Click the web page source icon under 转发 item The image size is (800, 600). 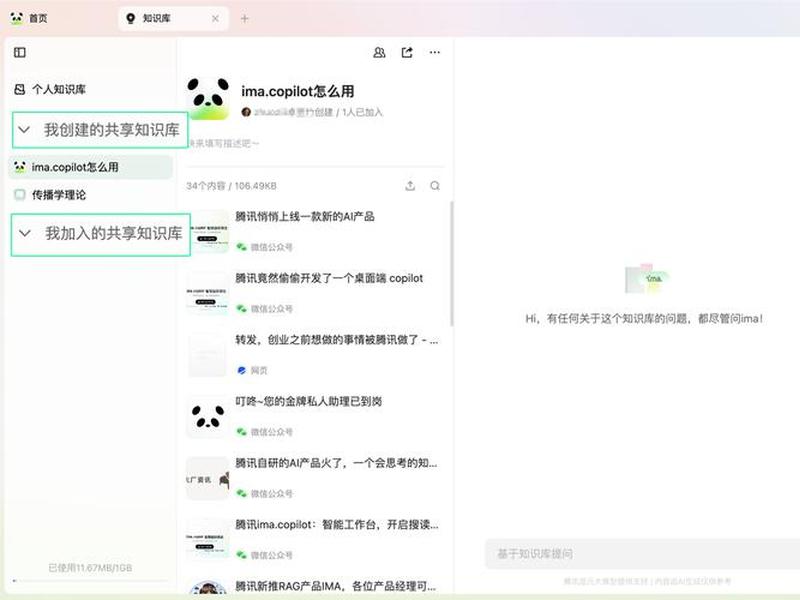[241, 370]
